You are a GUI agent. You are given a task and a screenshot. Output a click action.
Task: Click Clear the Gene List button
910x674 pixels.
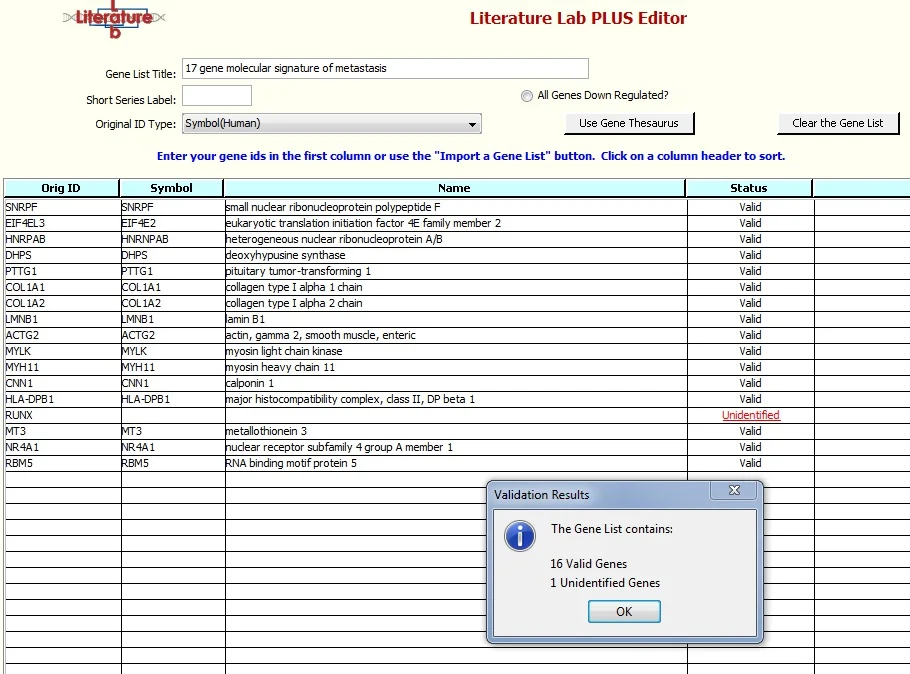pyautogui.click(x=837, y=123)
